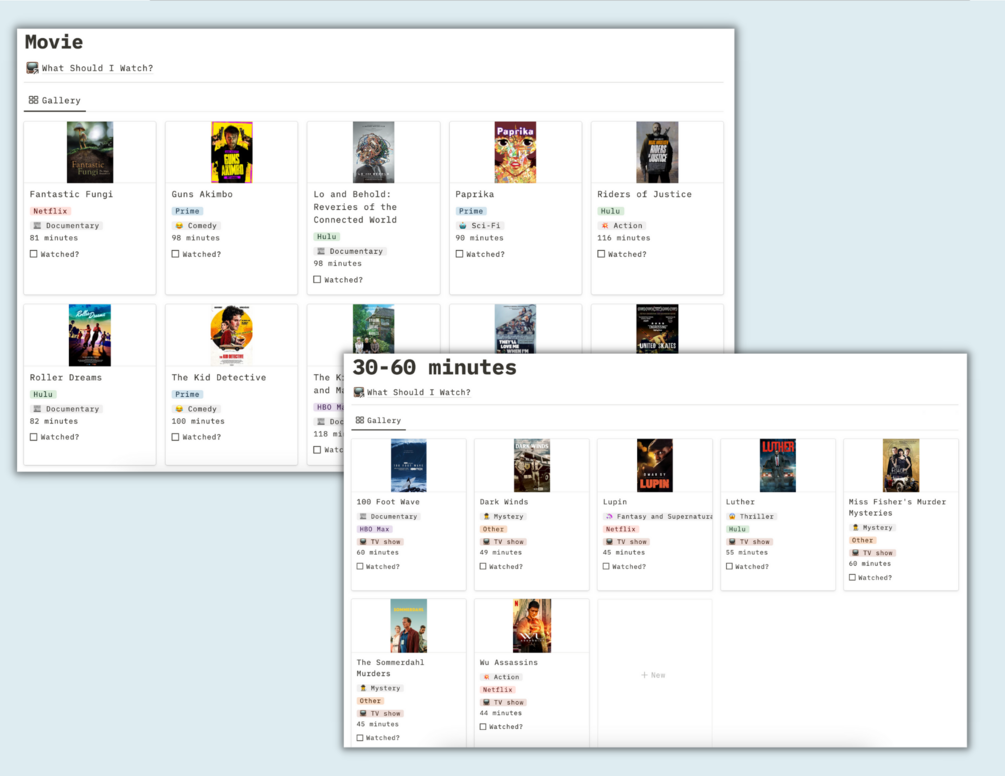
Task: Tick the Watched checkbox for Fantastic Fungi
Action: (x=33, y=254)
